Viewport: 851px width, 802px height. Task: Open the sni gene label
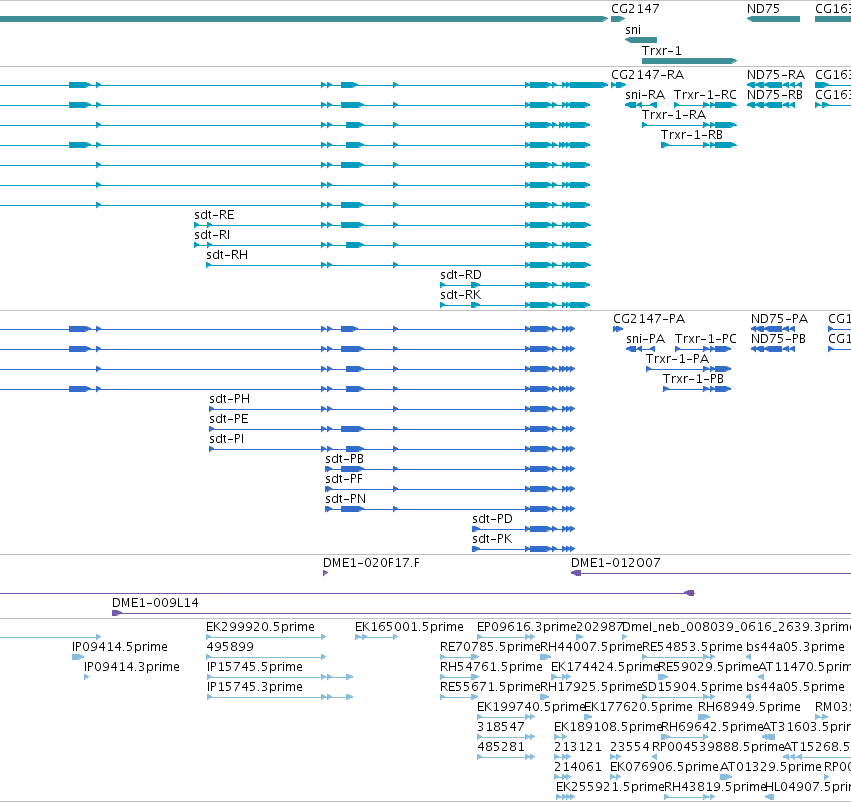633,30
